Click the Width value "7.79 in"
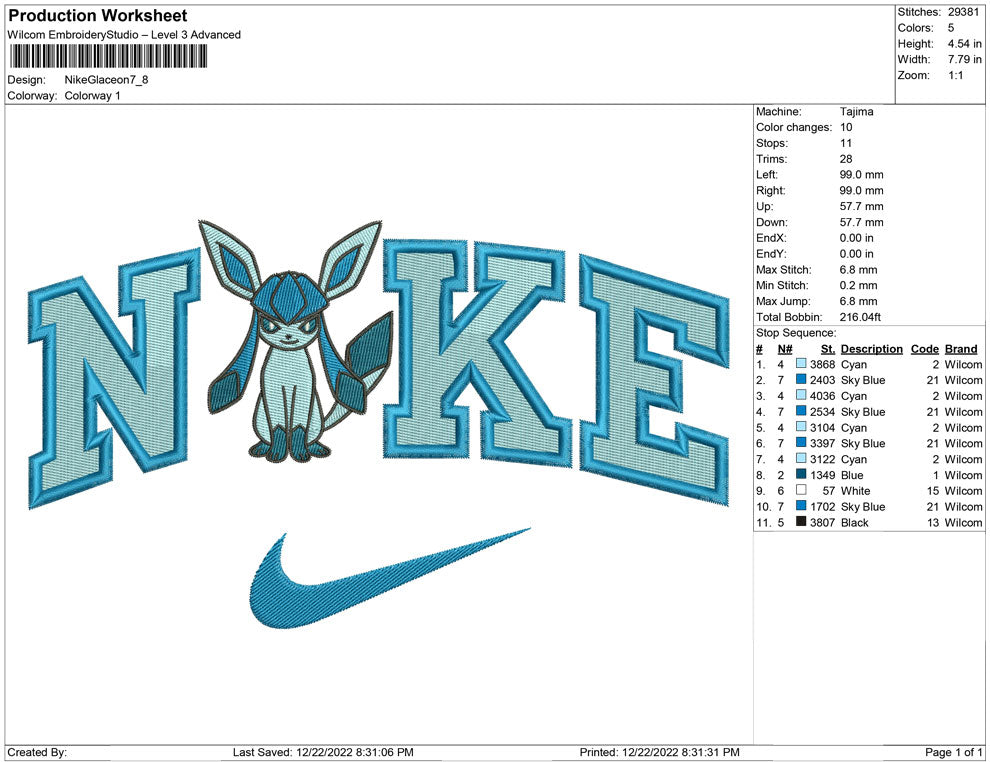This screenshot has height=762, width=990. [964, 59]
